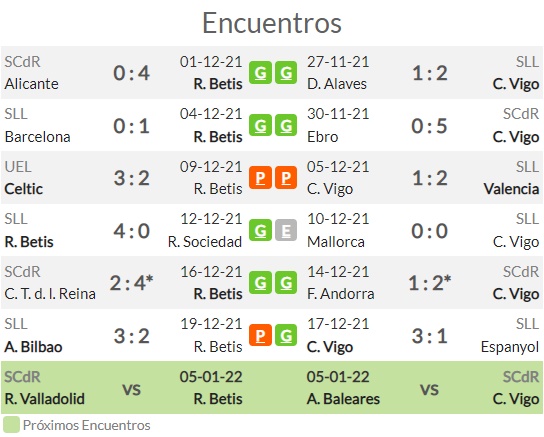Click the Próximos Encuentros green legend swatch

[x=11, y=425]
